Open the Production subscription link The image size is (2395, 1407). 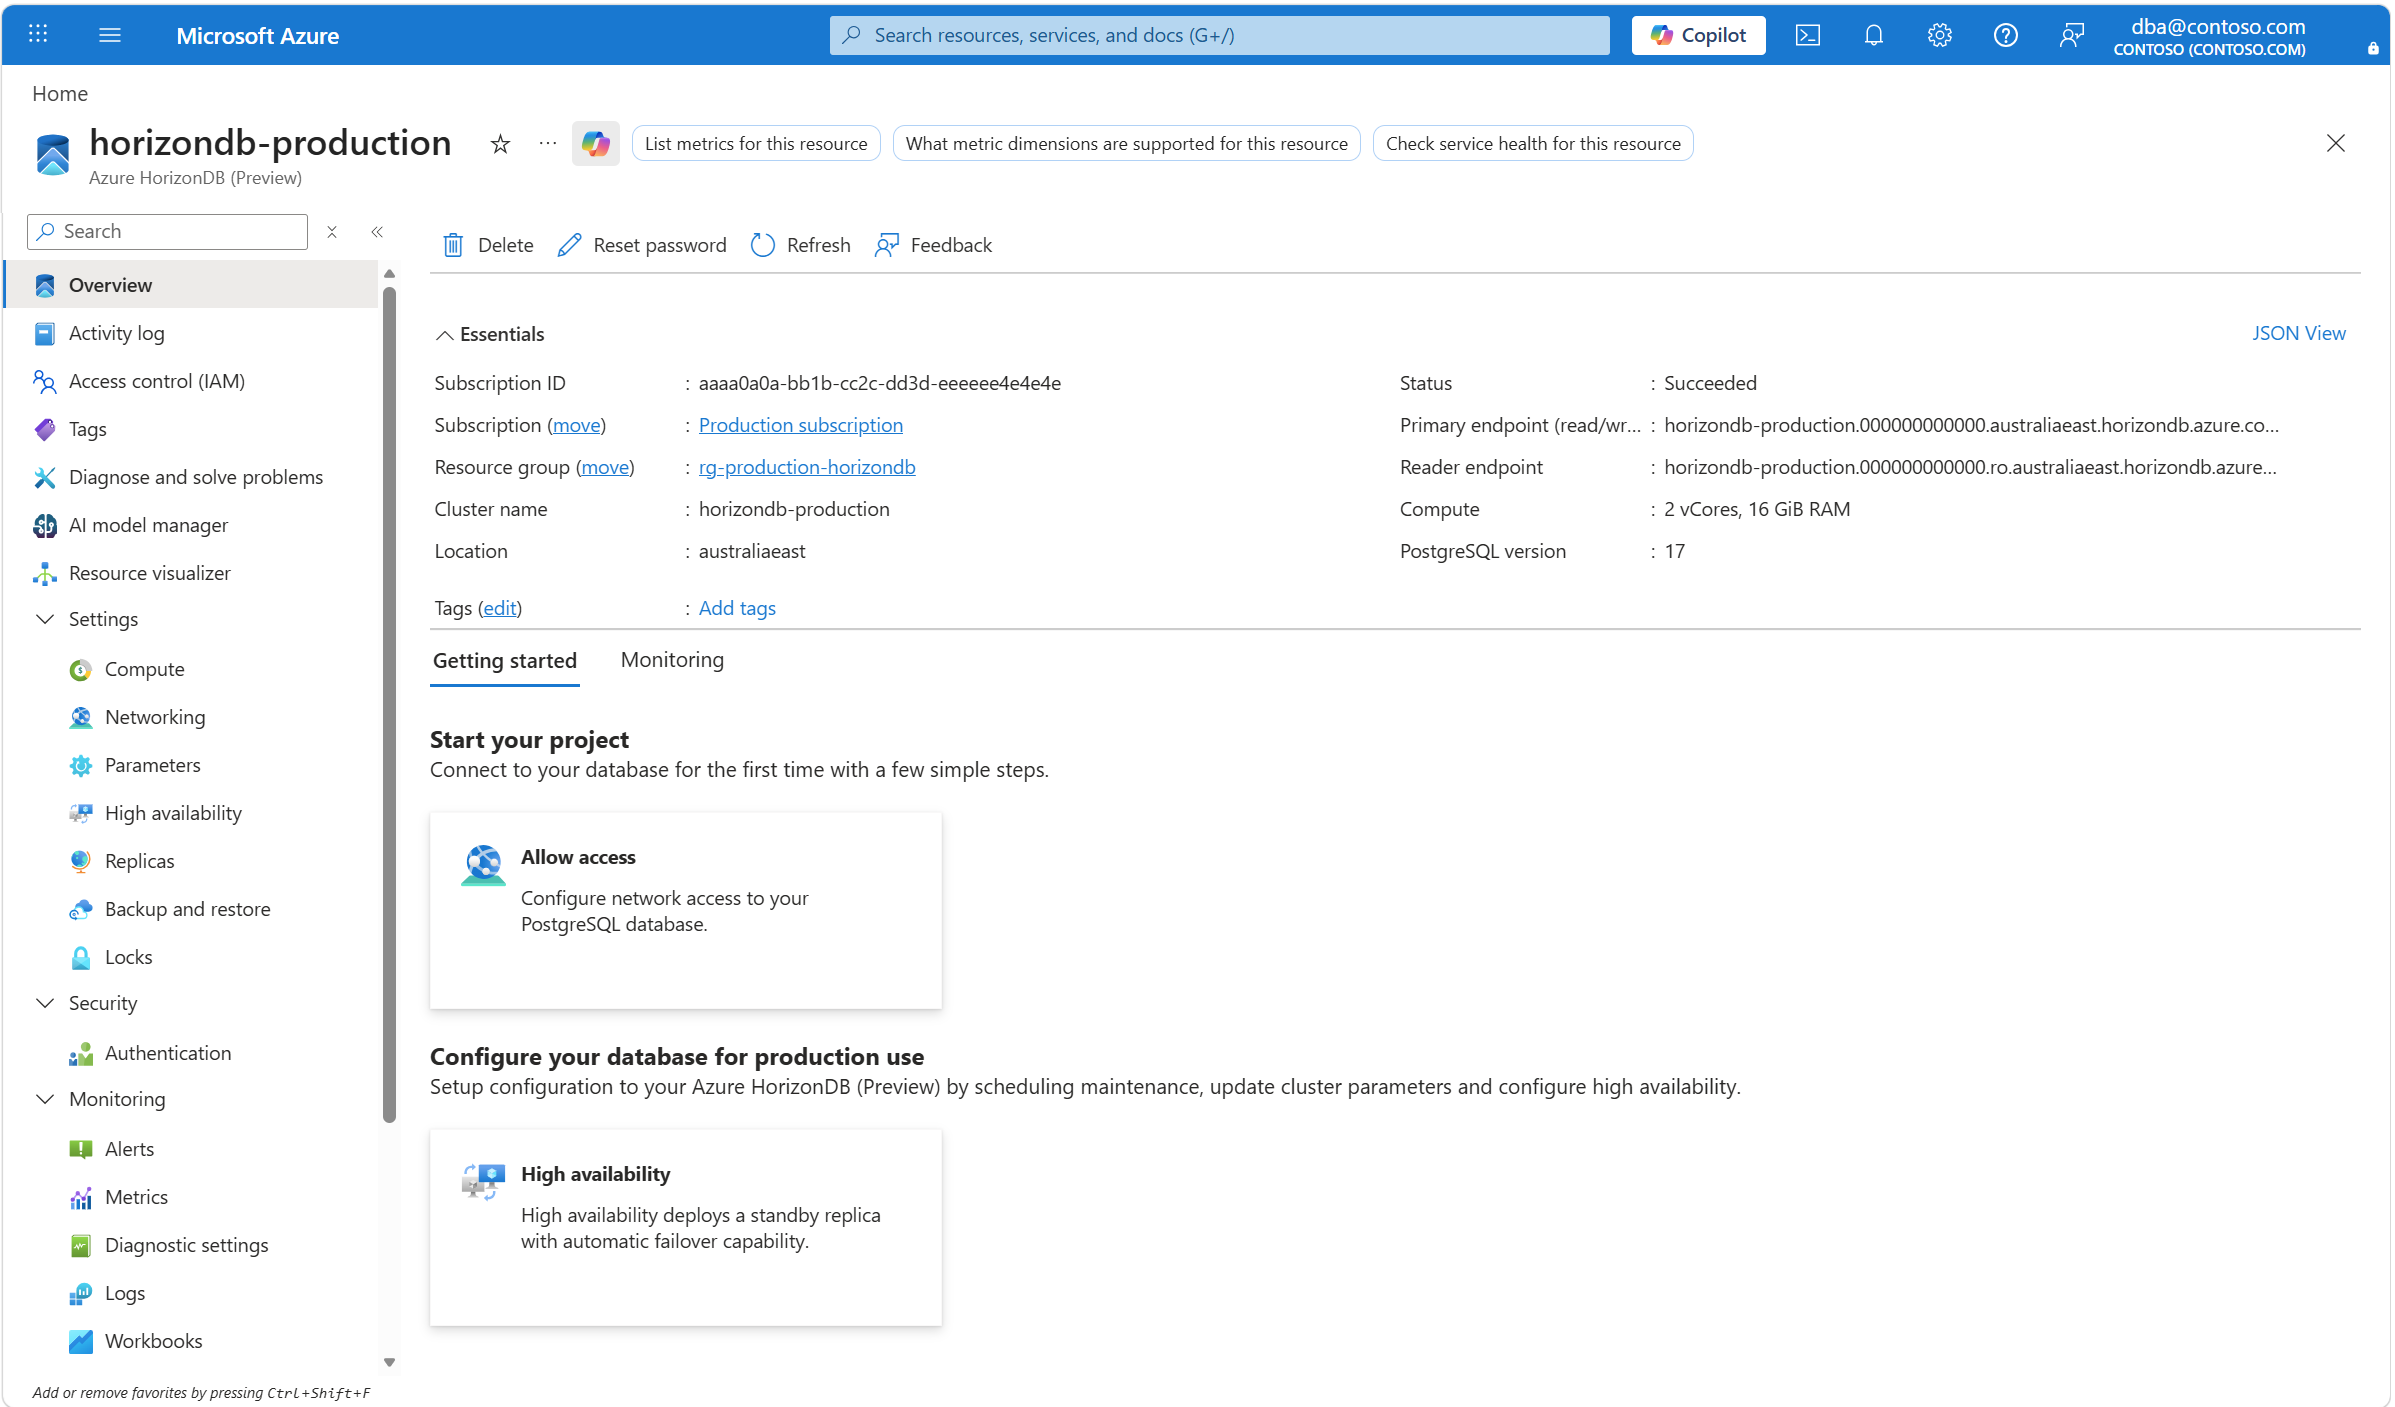pos(800,425)
